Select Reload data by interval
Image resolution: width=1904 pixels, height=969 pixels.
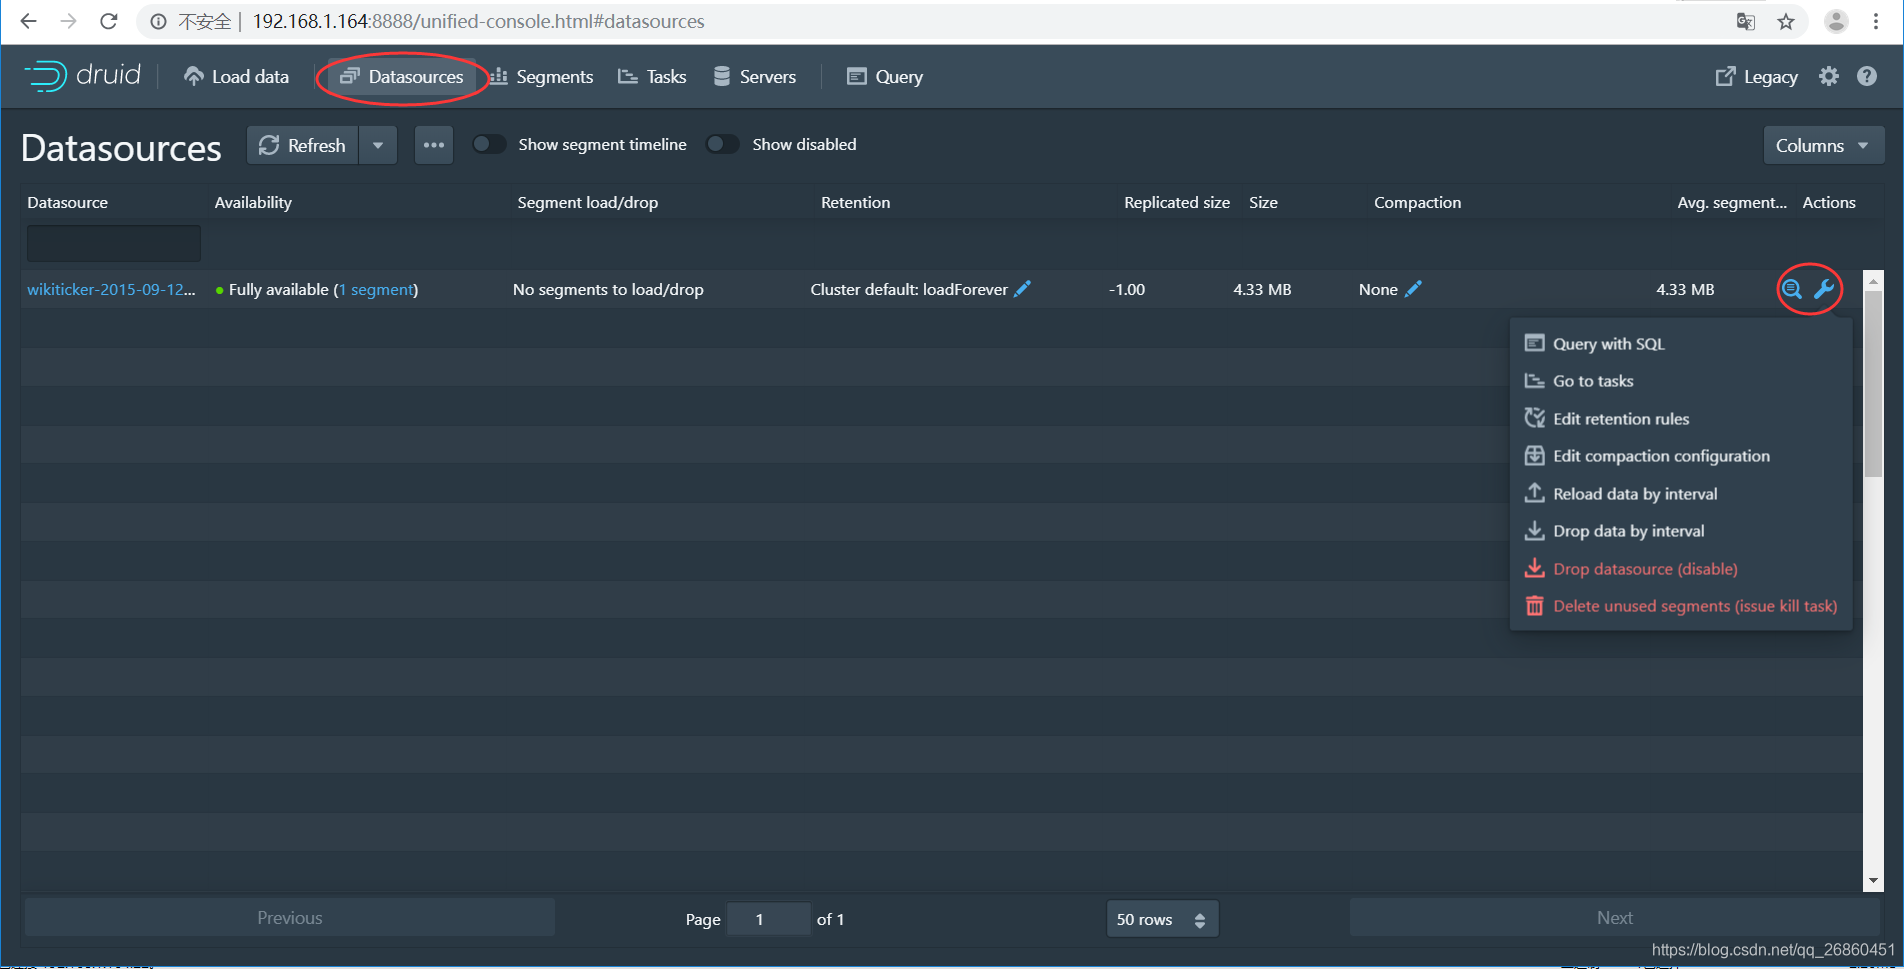[1680, 494]
